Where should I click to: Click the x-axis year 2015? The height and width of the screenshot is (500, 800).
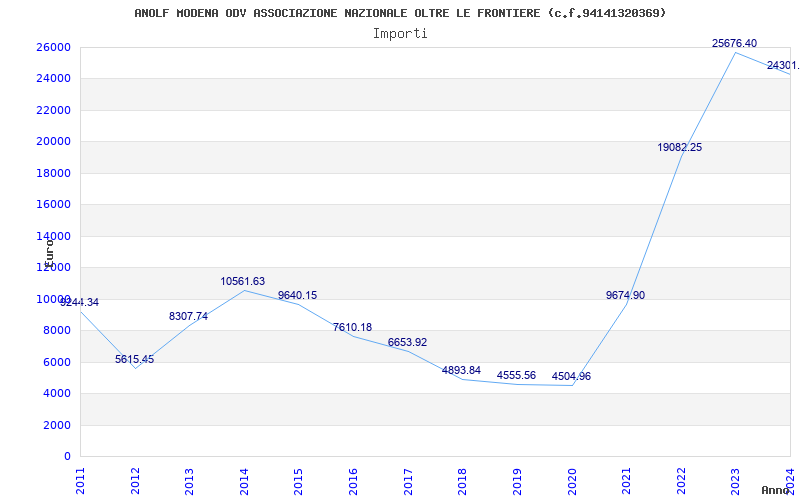point(299,482)
